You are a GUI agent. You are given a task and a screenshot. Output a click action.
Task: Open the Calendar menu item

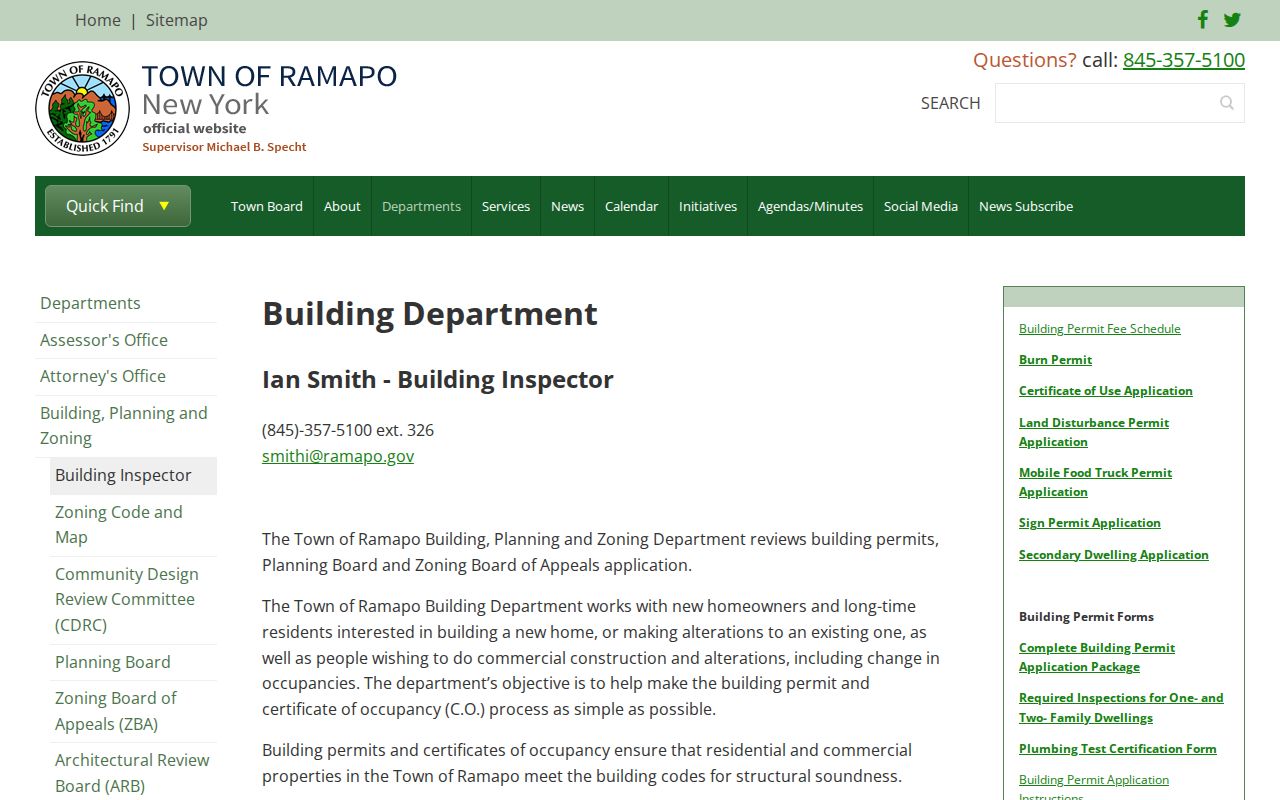click(631, 206)
